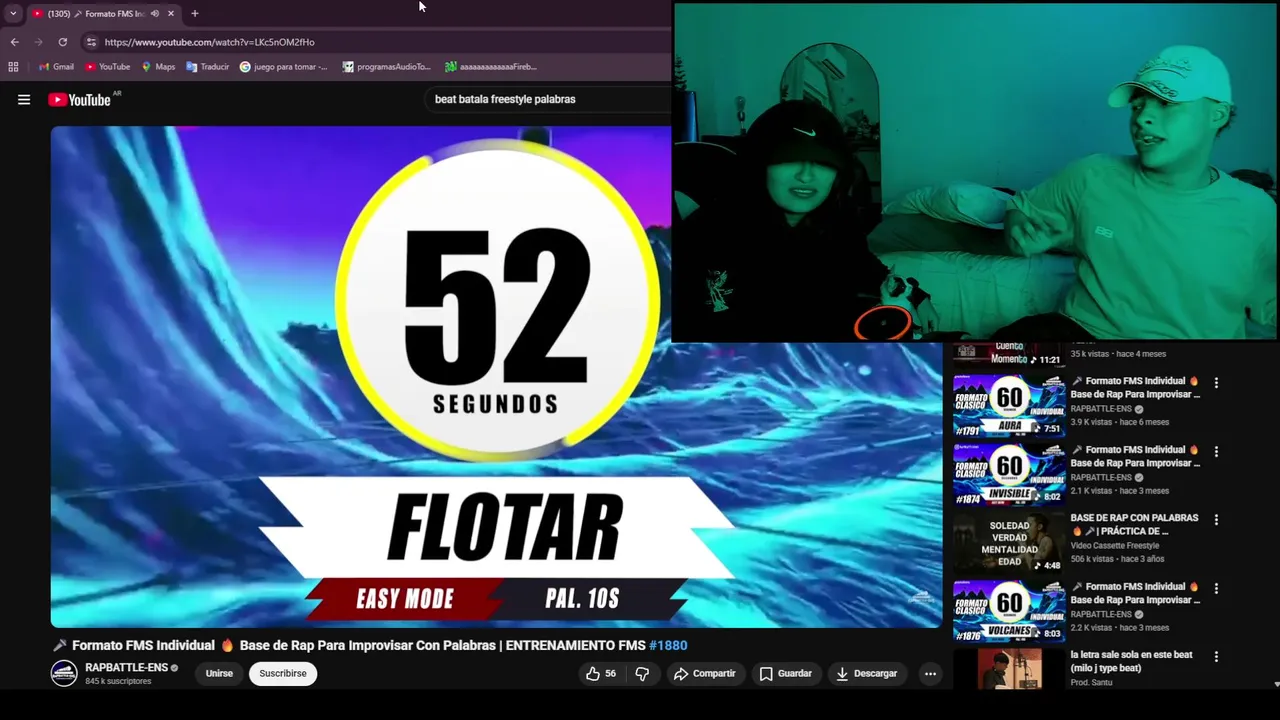The image size is (1280, 720).
Task: Subscribe with Suscribirse button
Action: pos(283,674)
